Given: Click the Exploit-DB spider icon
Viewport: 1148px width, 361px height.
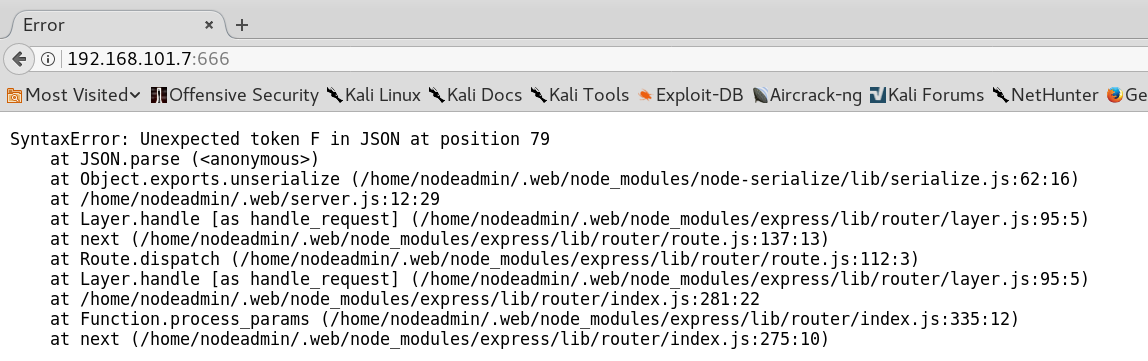Looking at the screenshot, I should [645, 95].
